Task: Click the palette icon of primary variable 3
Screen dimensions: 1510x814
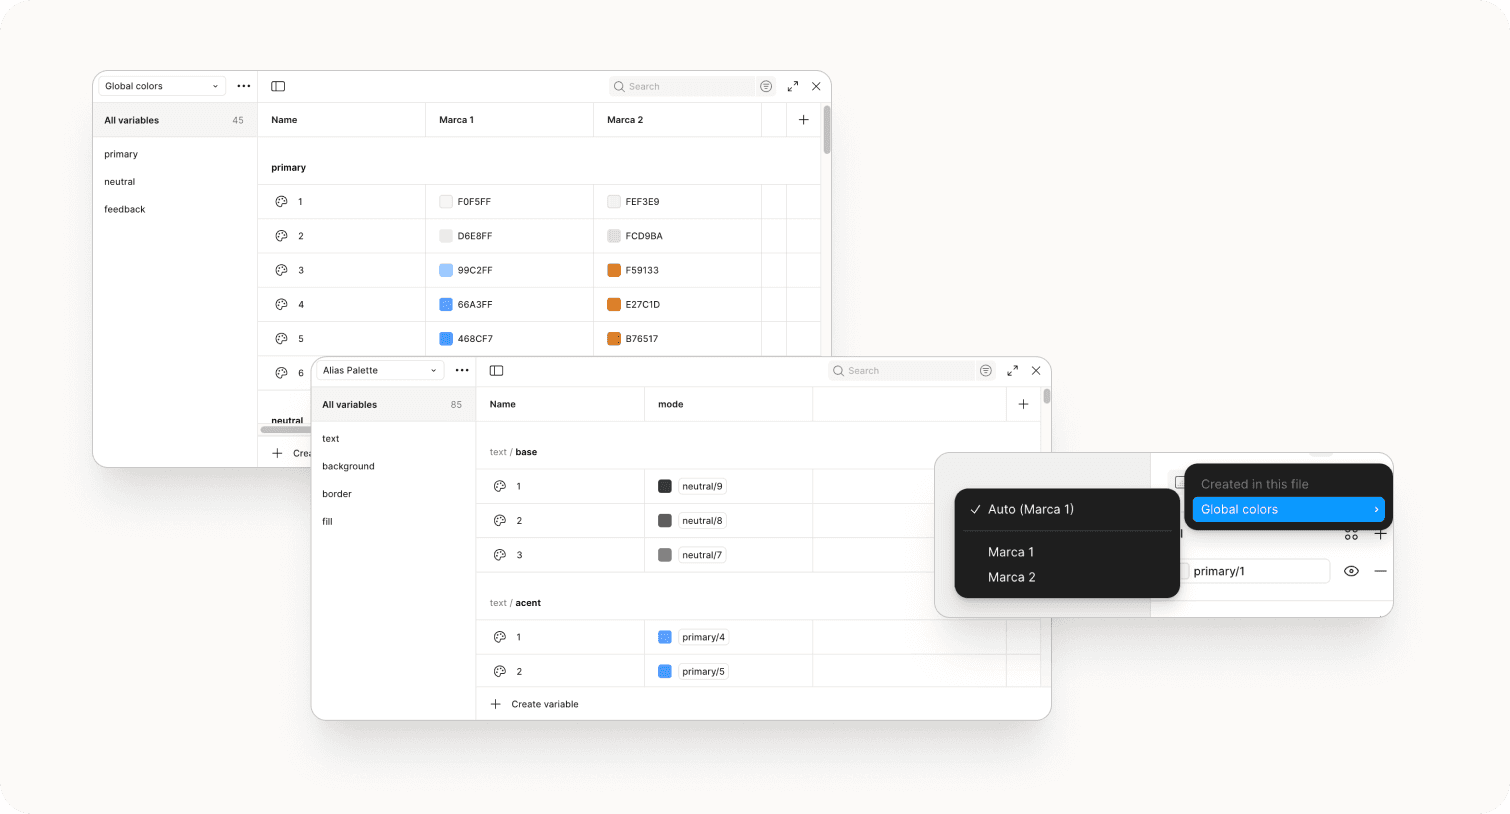Action: pyautogui.click(x=281, y=270)
